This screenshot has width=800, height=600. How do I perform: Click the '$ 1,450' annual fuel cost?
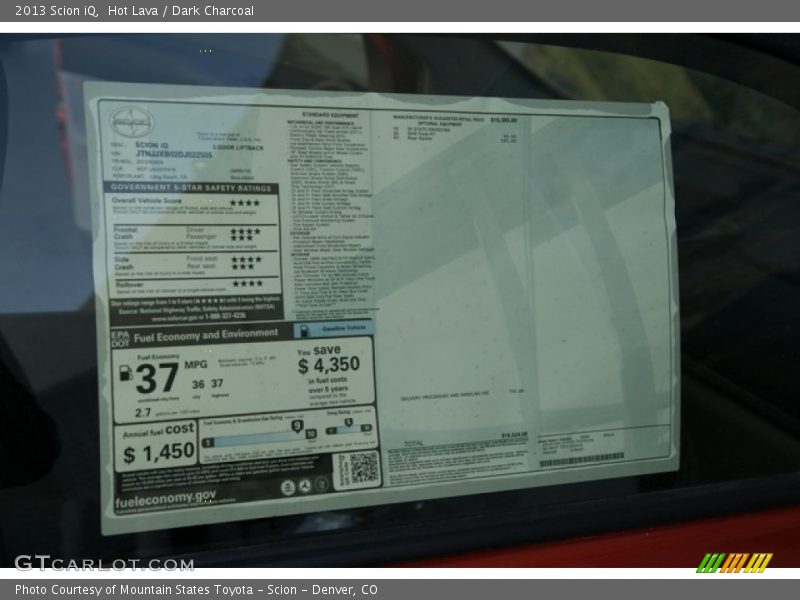tap(159, 453)
